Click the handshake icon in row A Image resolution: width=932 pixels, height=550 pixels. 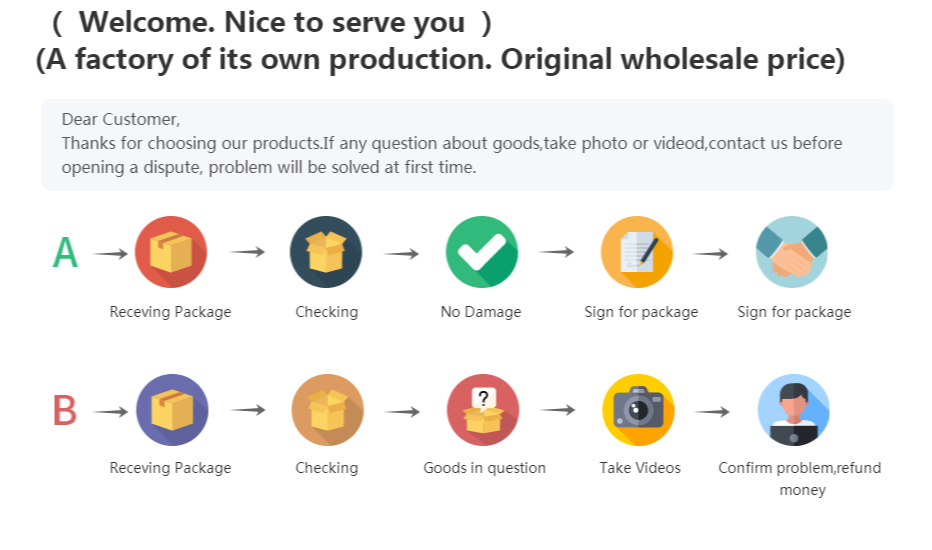coord(792,252)
